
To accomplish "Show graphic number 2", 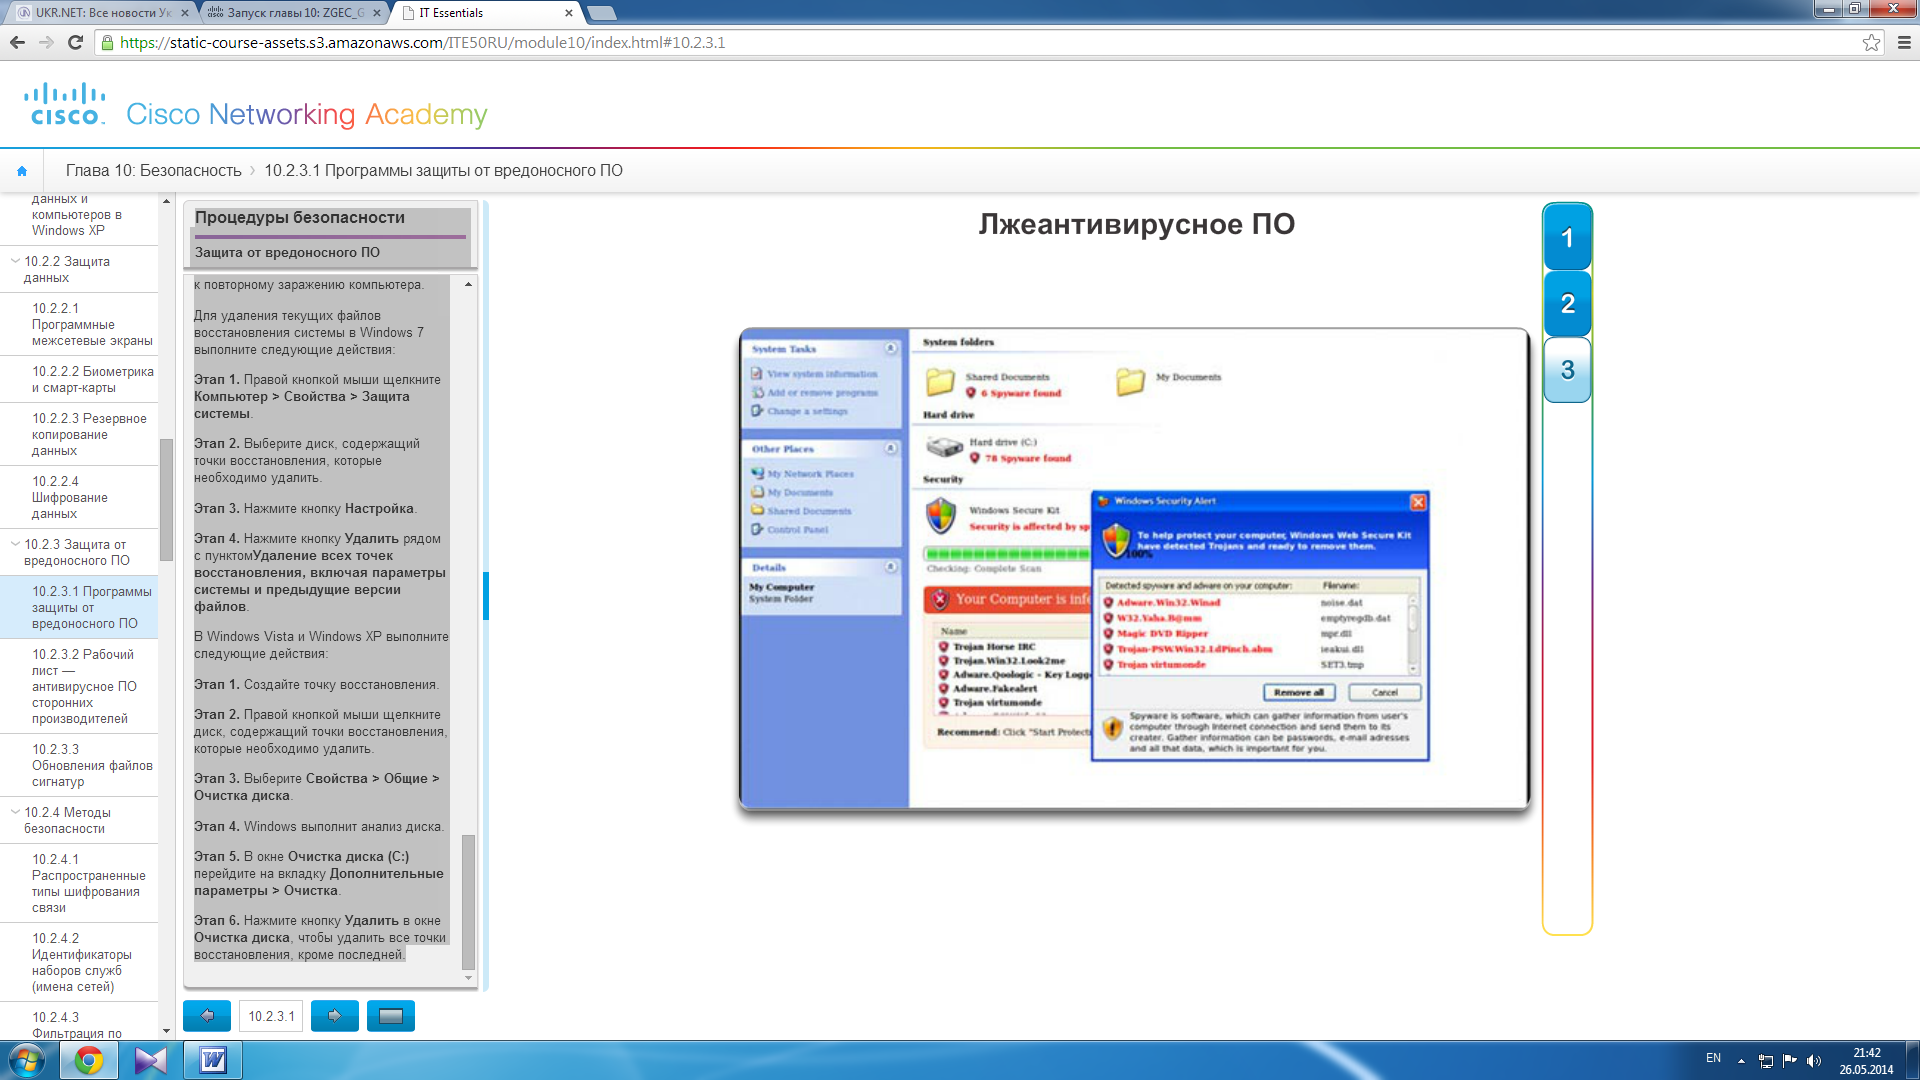I will click(1567, 304).
